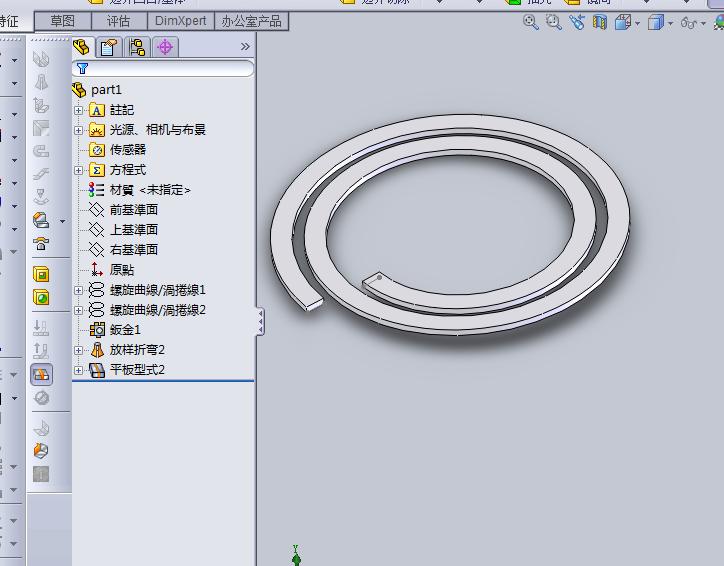Select the Jog tool icon
This screenshot has height=566, width=724.
(x=41, y=174)
